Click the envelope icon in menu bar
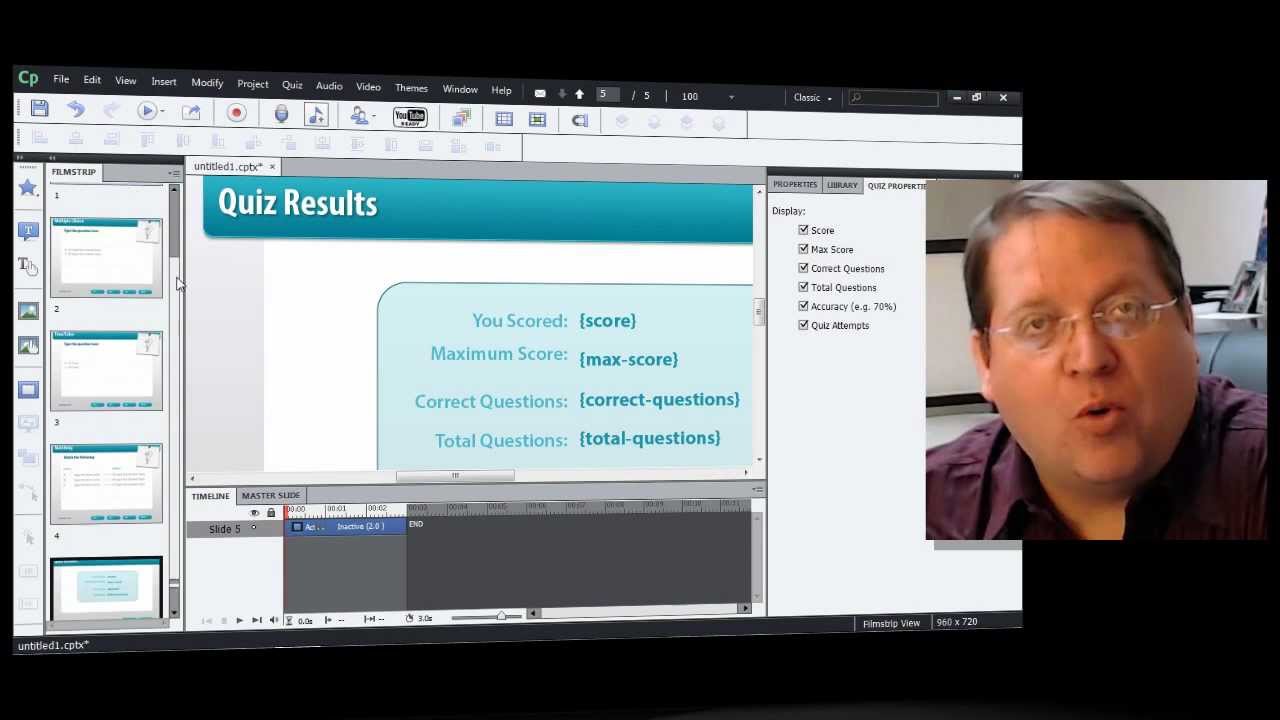The image size is (1280, 720). (x=540, y=94)
